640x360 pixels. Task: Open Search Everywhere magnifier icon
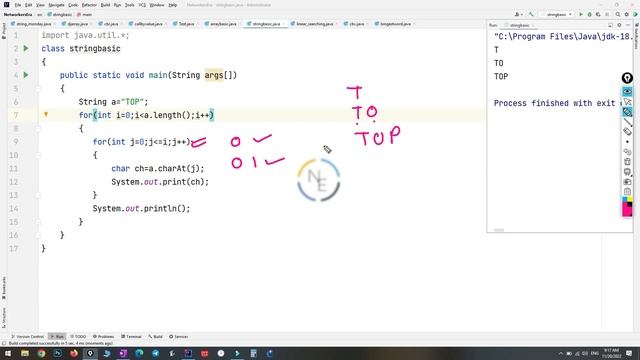point(618,15)
